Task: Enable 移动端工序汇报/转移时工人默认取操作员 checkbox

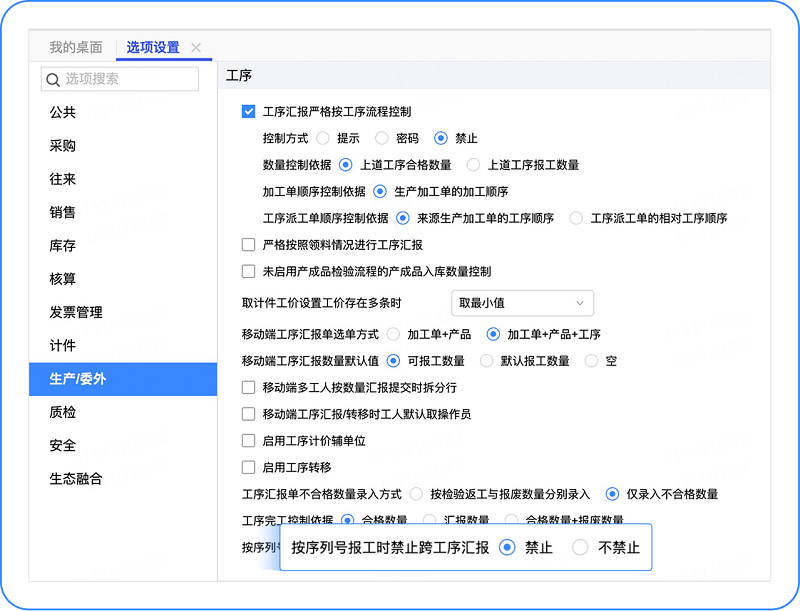Action: [248, 414]
